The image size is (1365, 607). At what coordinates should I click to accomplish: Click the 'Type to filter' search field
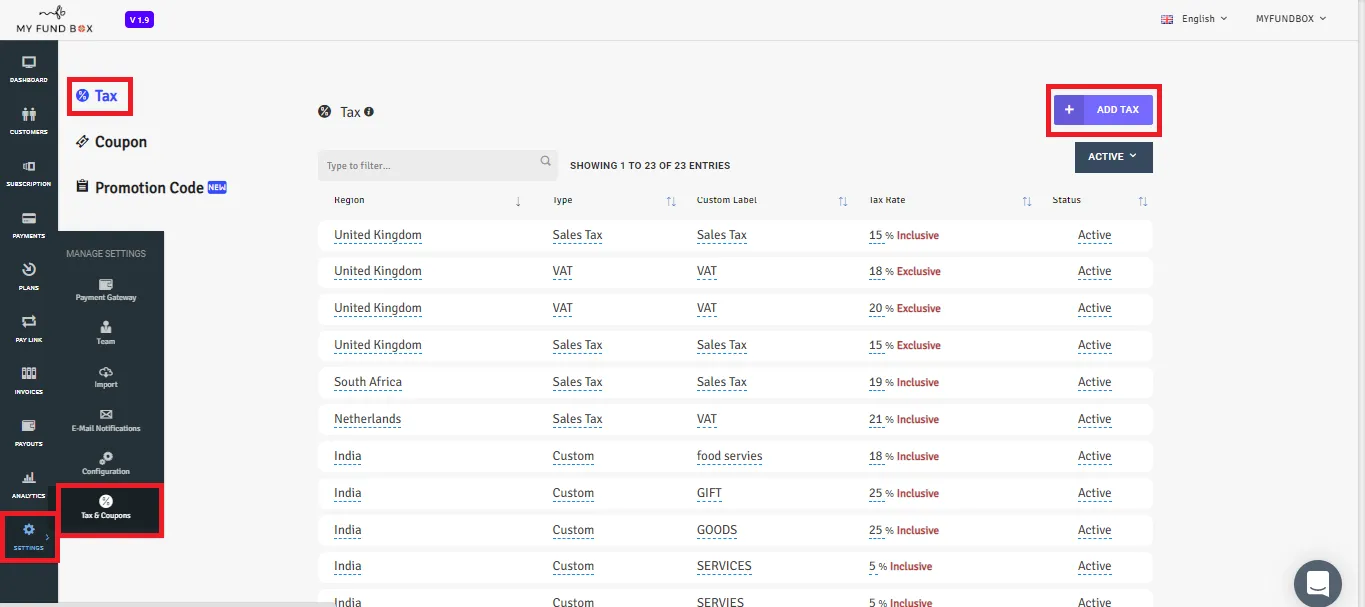click(437, 166)
